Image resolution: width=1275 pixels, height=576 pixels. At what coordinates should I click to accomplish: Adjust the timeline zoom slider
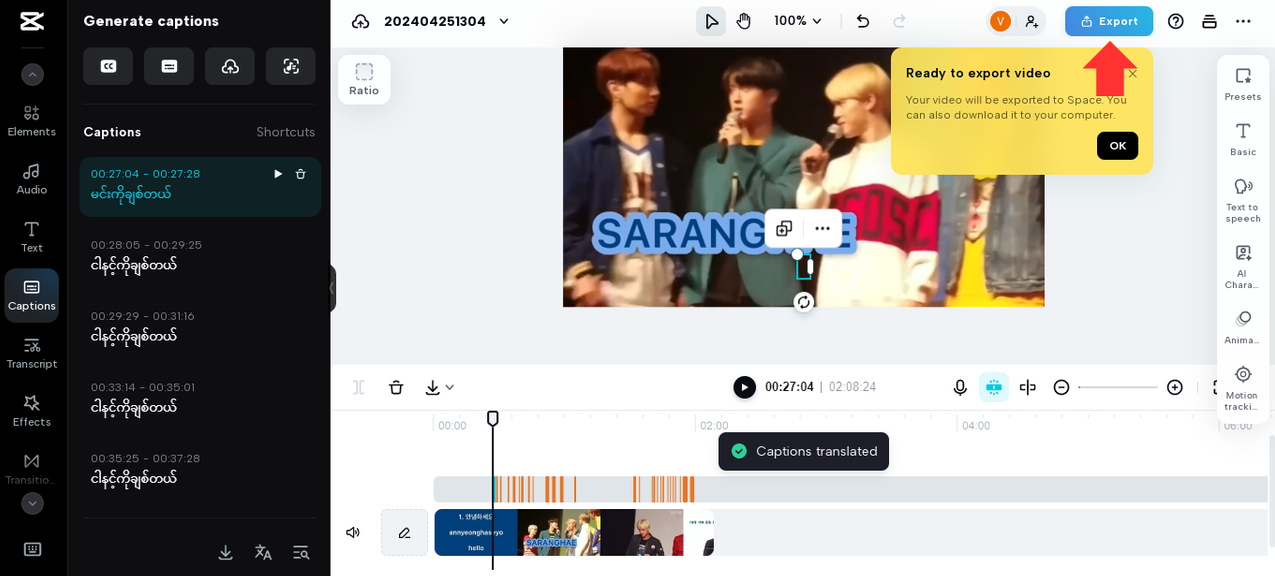click(x=1118, y=387)
